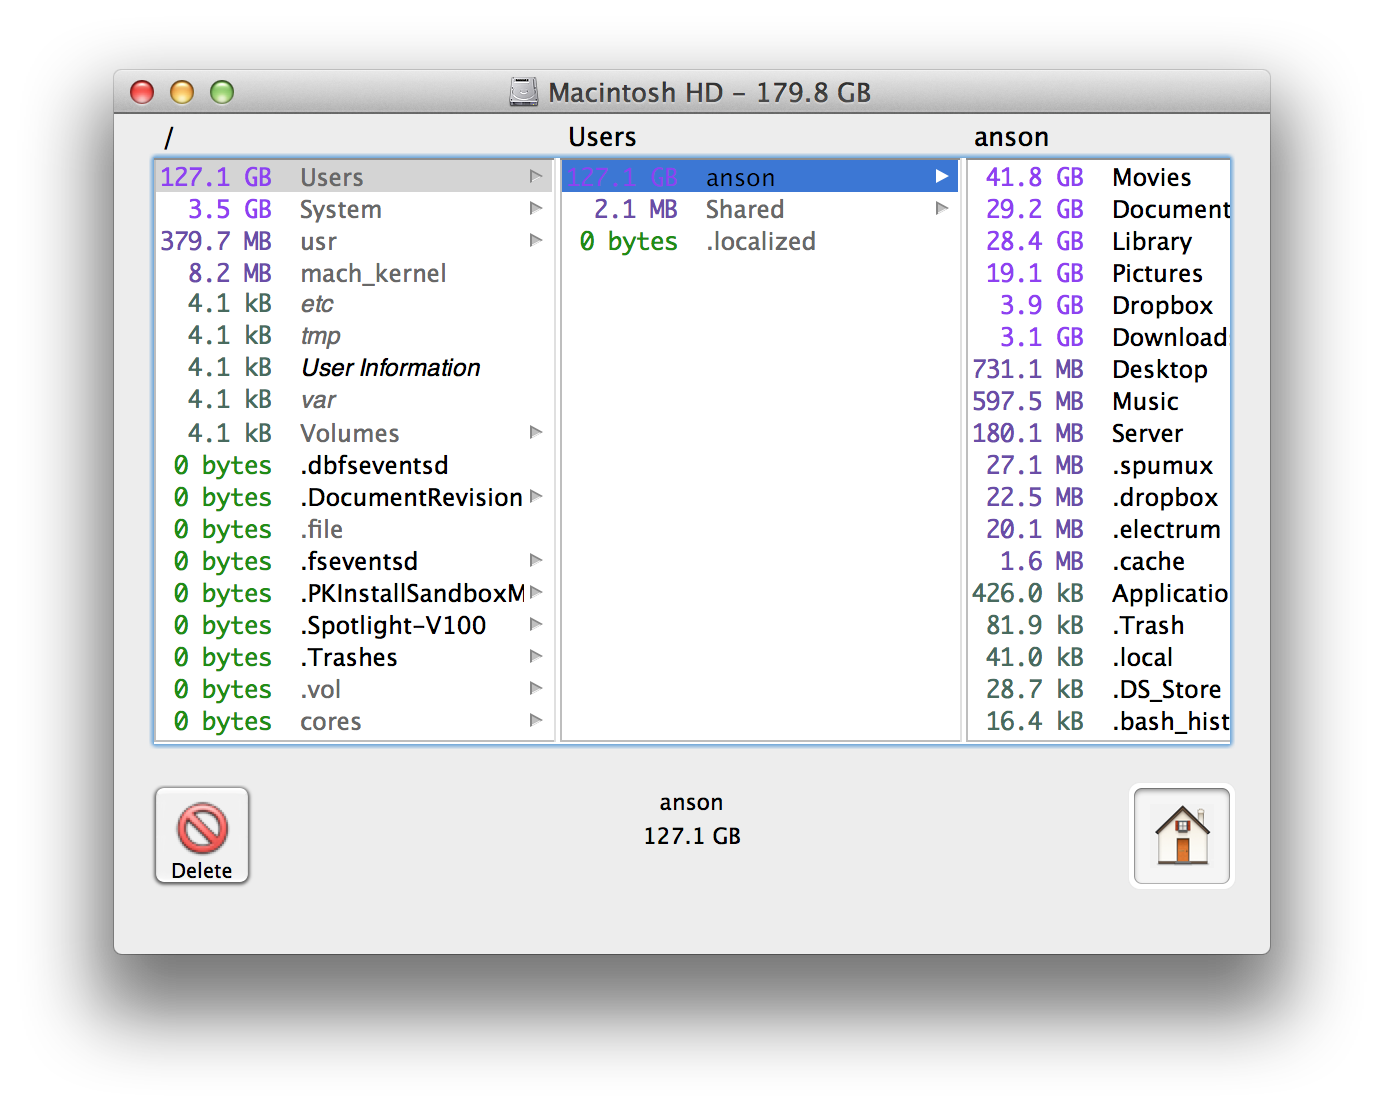Expand the .DocumentRevision folder arrow
This screenshot has height=1112, width=1384.
pos(536,496)
